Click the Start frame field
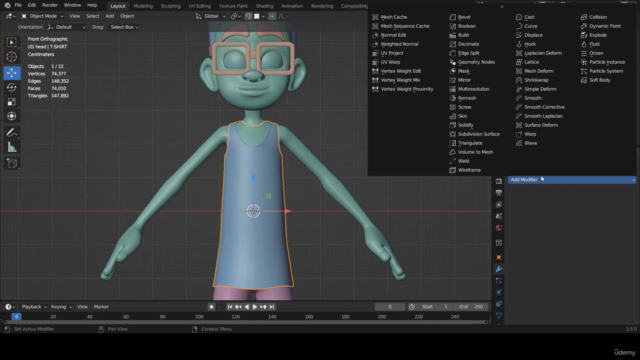Screen dimensions: 640x360 [435, 307]
